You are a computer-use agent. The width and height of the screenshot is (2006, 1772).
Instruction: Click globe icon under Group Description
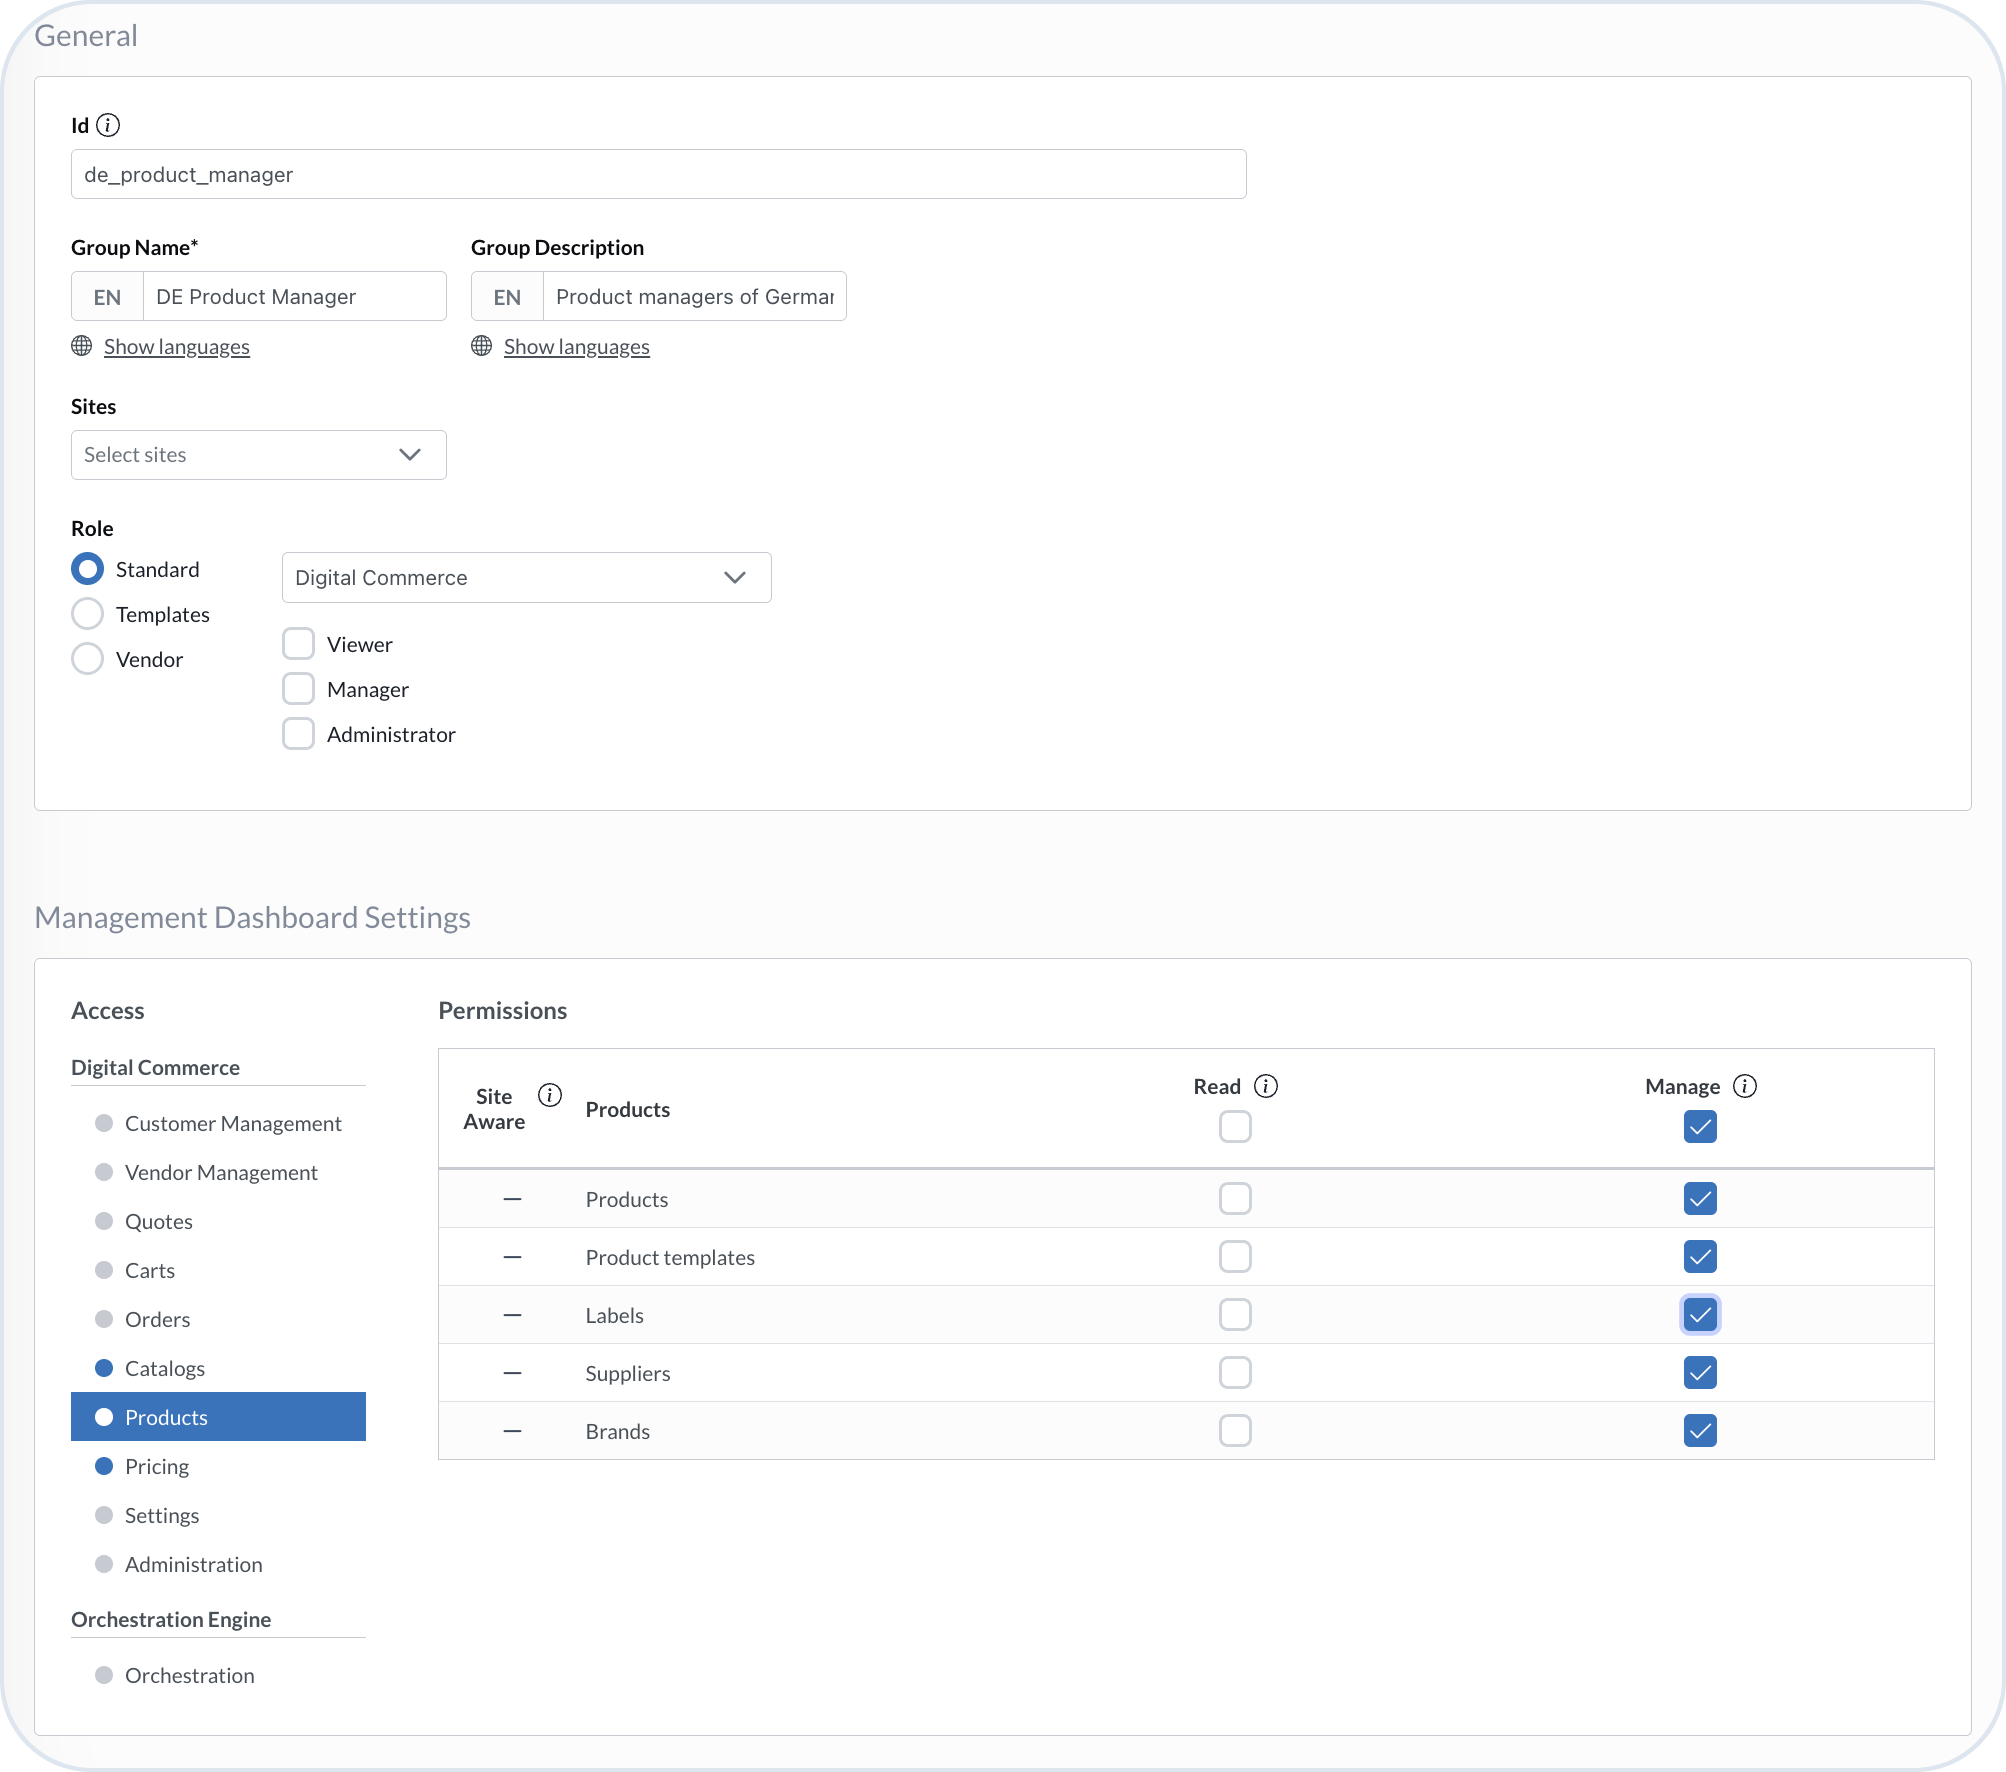pyautogui.click(x=482, y=346)
